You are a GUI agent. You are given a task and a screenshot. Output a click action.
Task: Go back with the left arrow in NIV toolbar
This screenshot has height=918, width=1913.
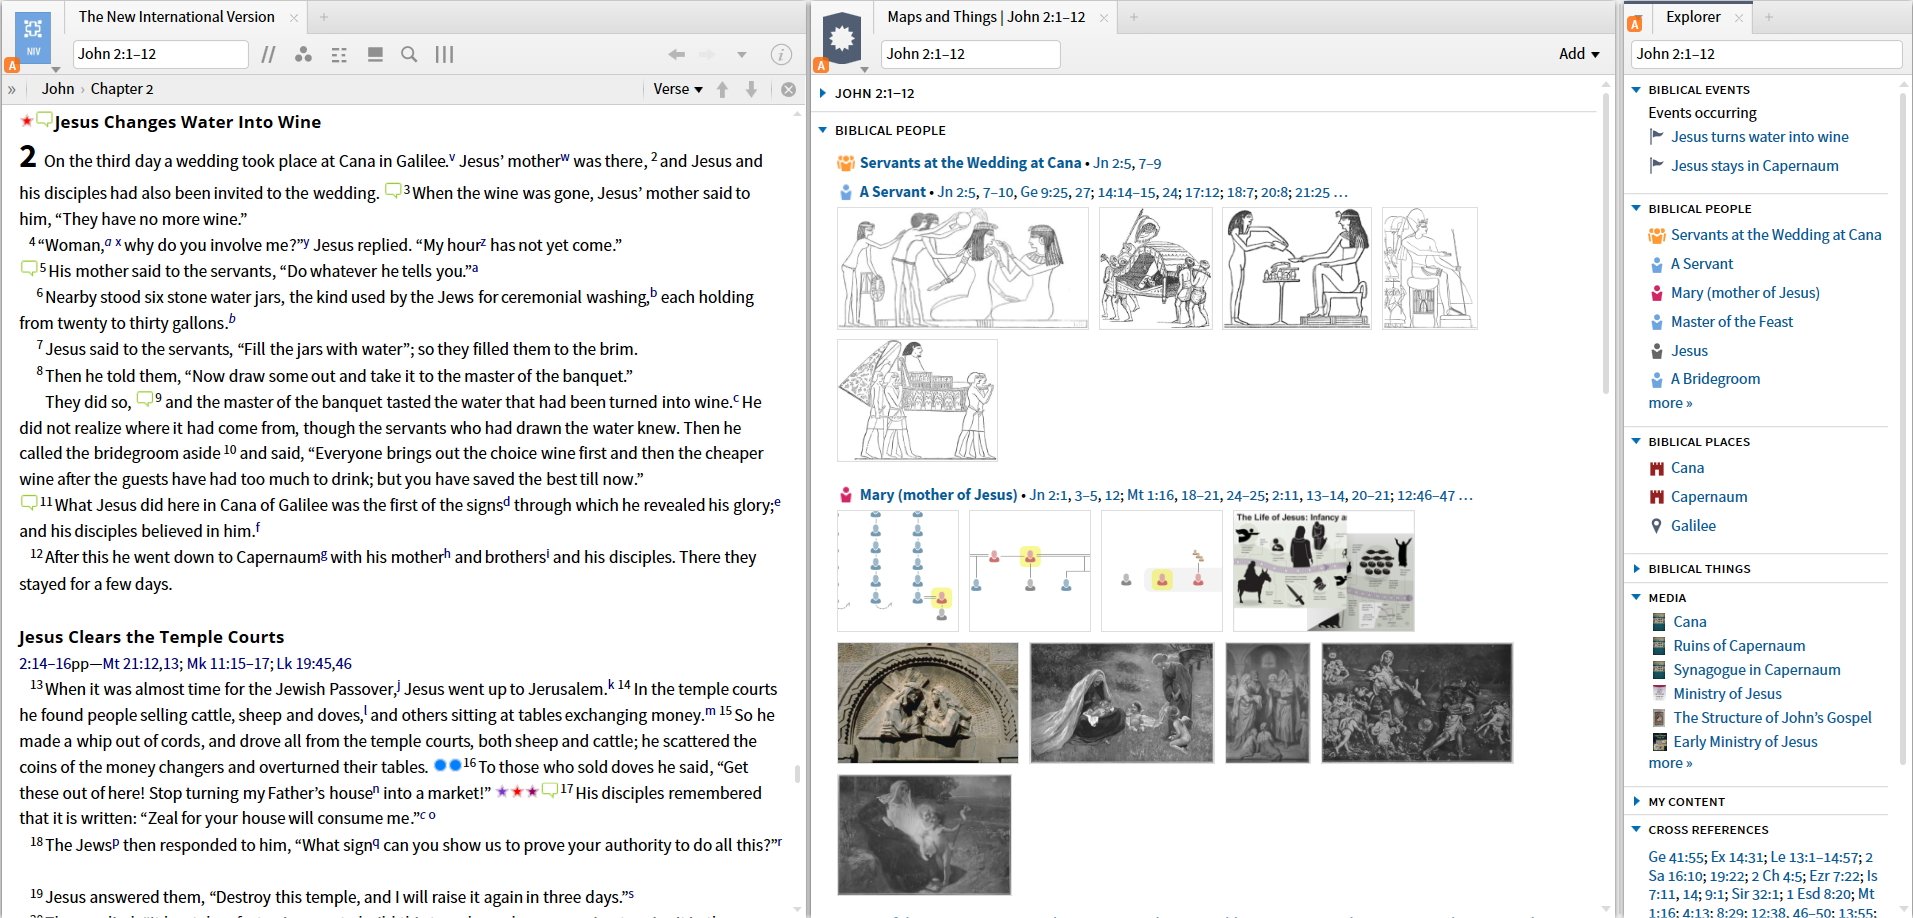[677, 55]
